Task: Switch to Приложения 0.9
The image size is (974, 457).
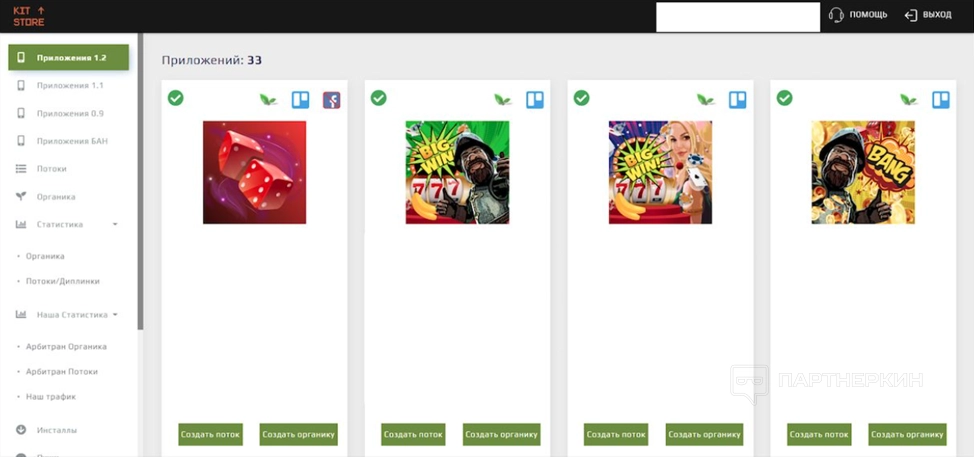Action: tap(68, 113)
